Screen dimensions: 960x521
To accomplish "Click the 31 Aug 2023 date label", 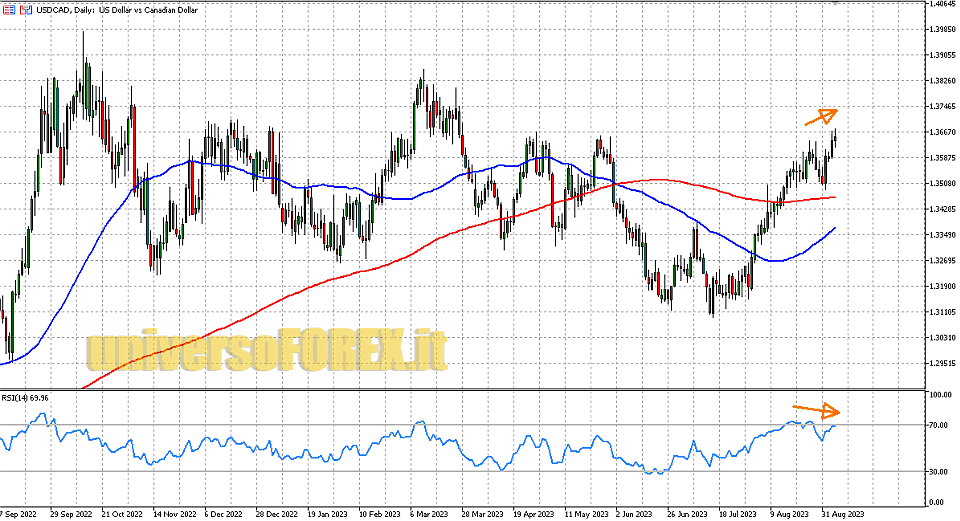I will point(844,512).
